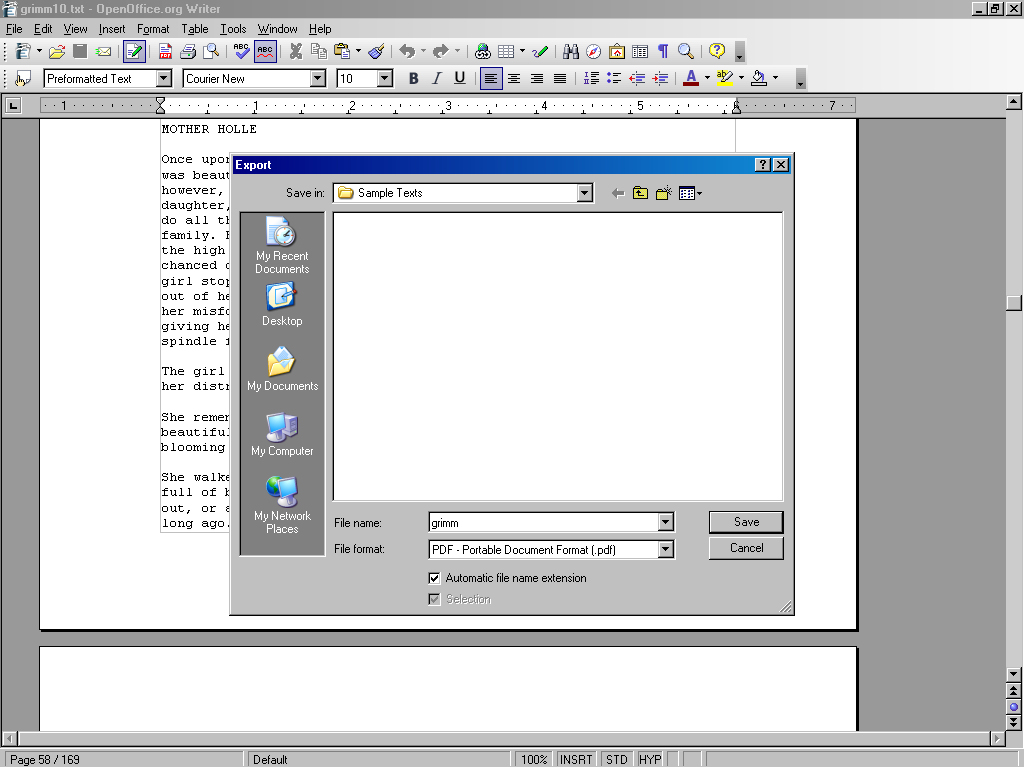Image resolution: width=1024 pixels, height=768 pixels.
Task: Click the File name input field
Action: point(543,522)
